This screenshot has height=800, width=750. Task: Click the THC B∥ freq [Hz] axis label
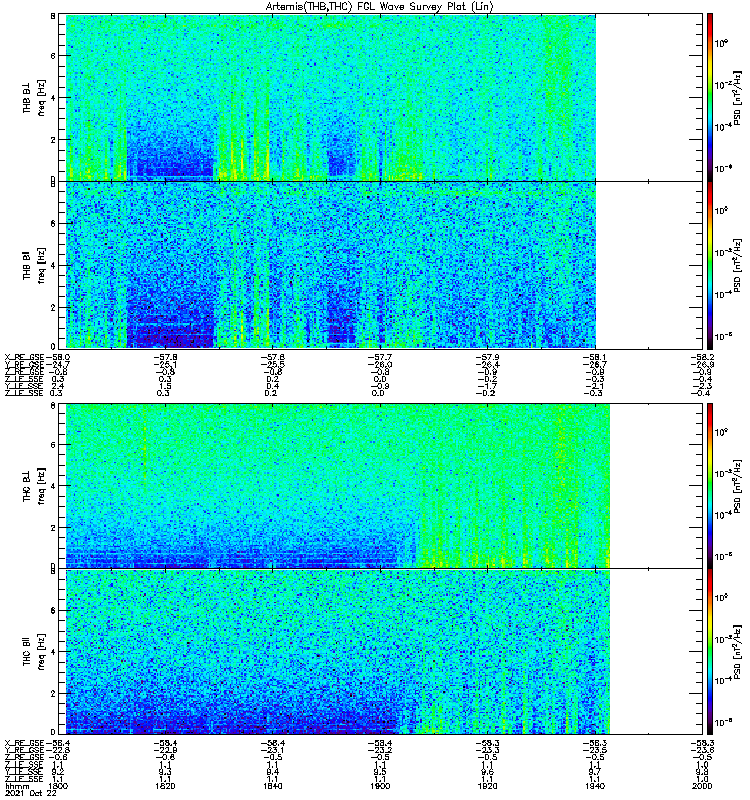coord(34,652)
